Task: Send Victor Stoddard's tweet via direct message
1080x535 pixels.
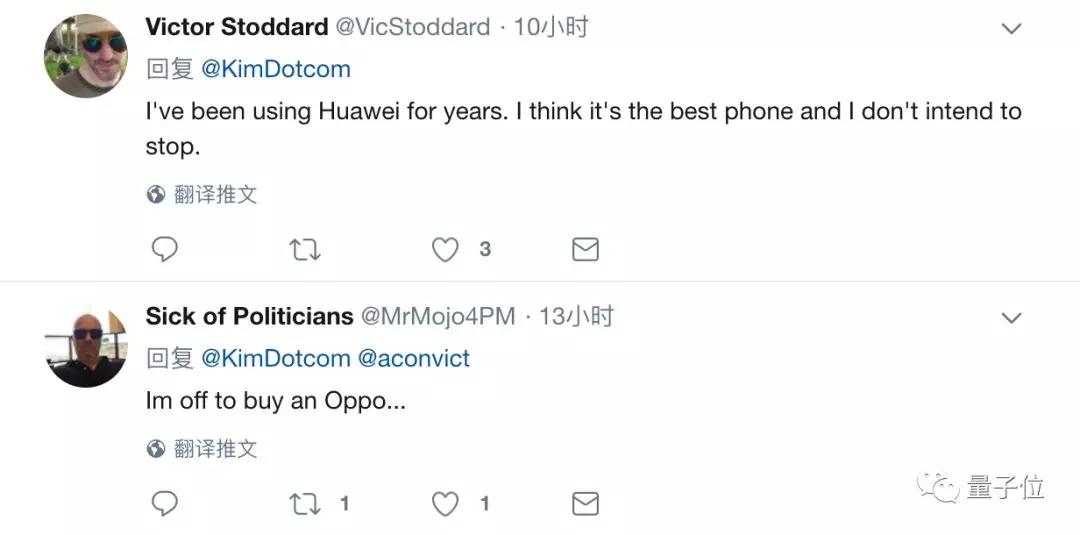Action: pos(585,249)
